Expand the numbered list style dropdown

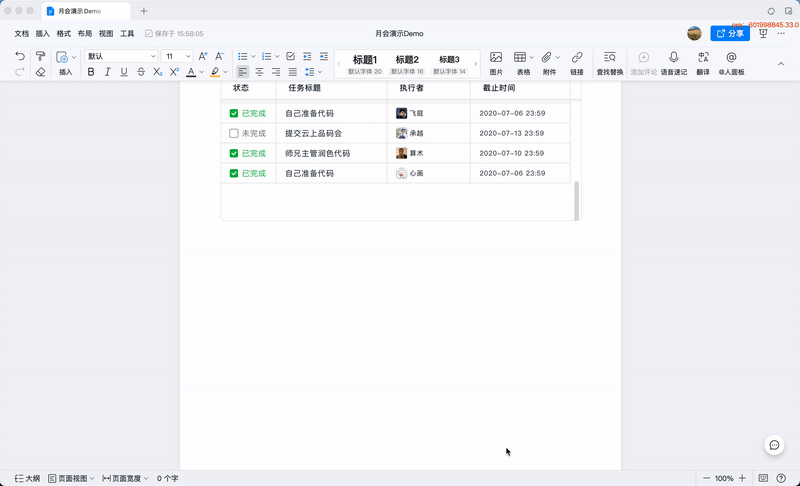[277, 57]
